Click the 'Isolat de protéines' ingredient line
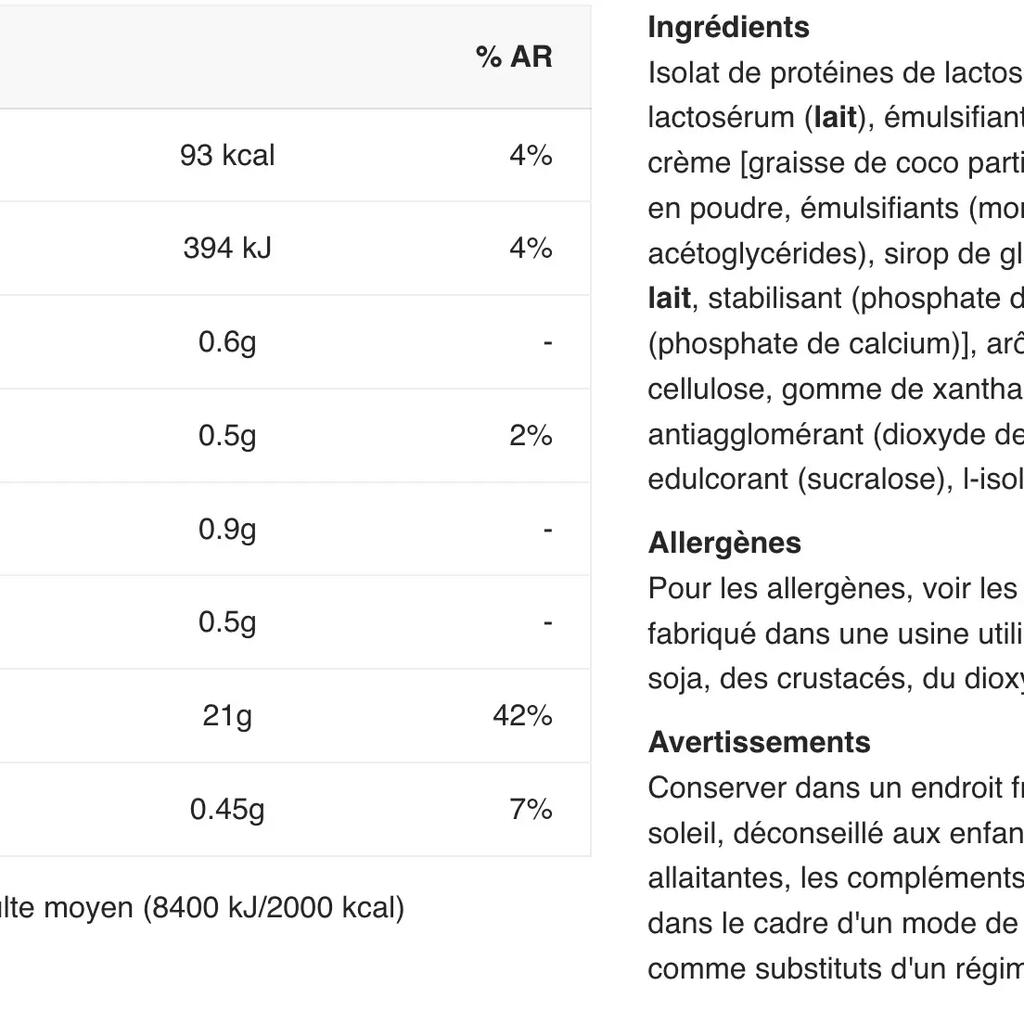Viewport: 1024px width, 1024px height. (x=836, y=73)
